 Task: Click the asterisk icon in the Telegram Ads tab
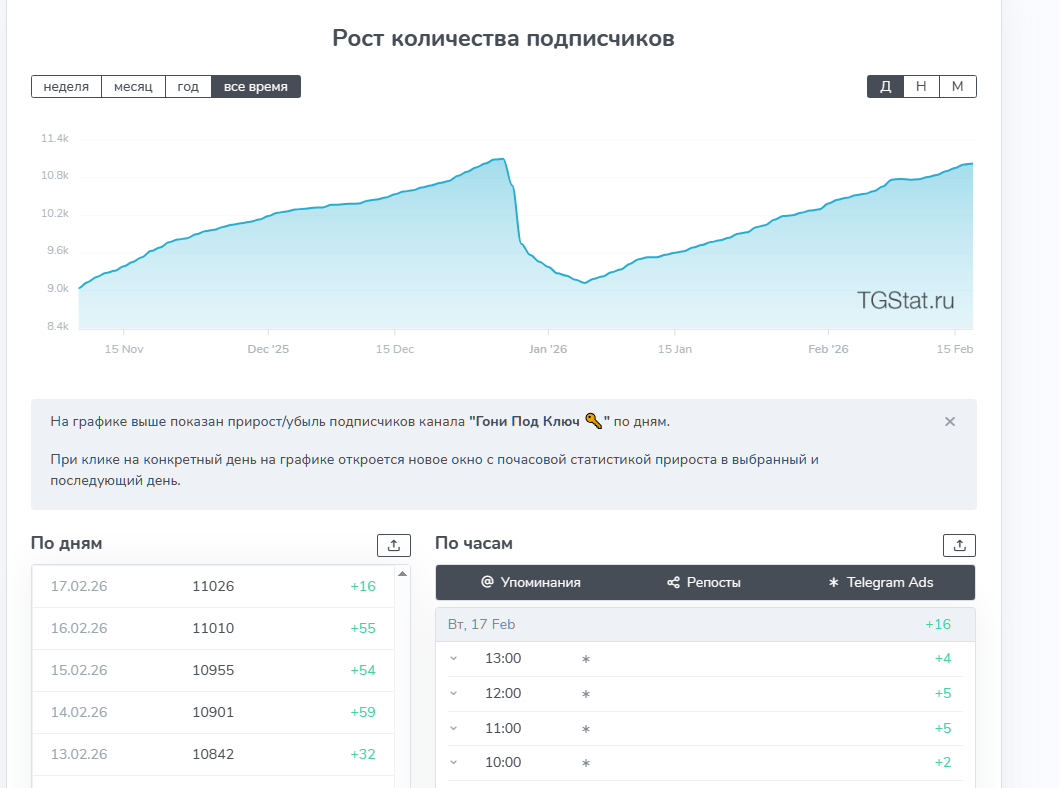point(836,582)
